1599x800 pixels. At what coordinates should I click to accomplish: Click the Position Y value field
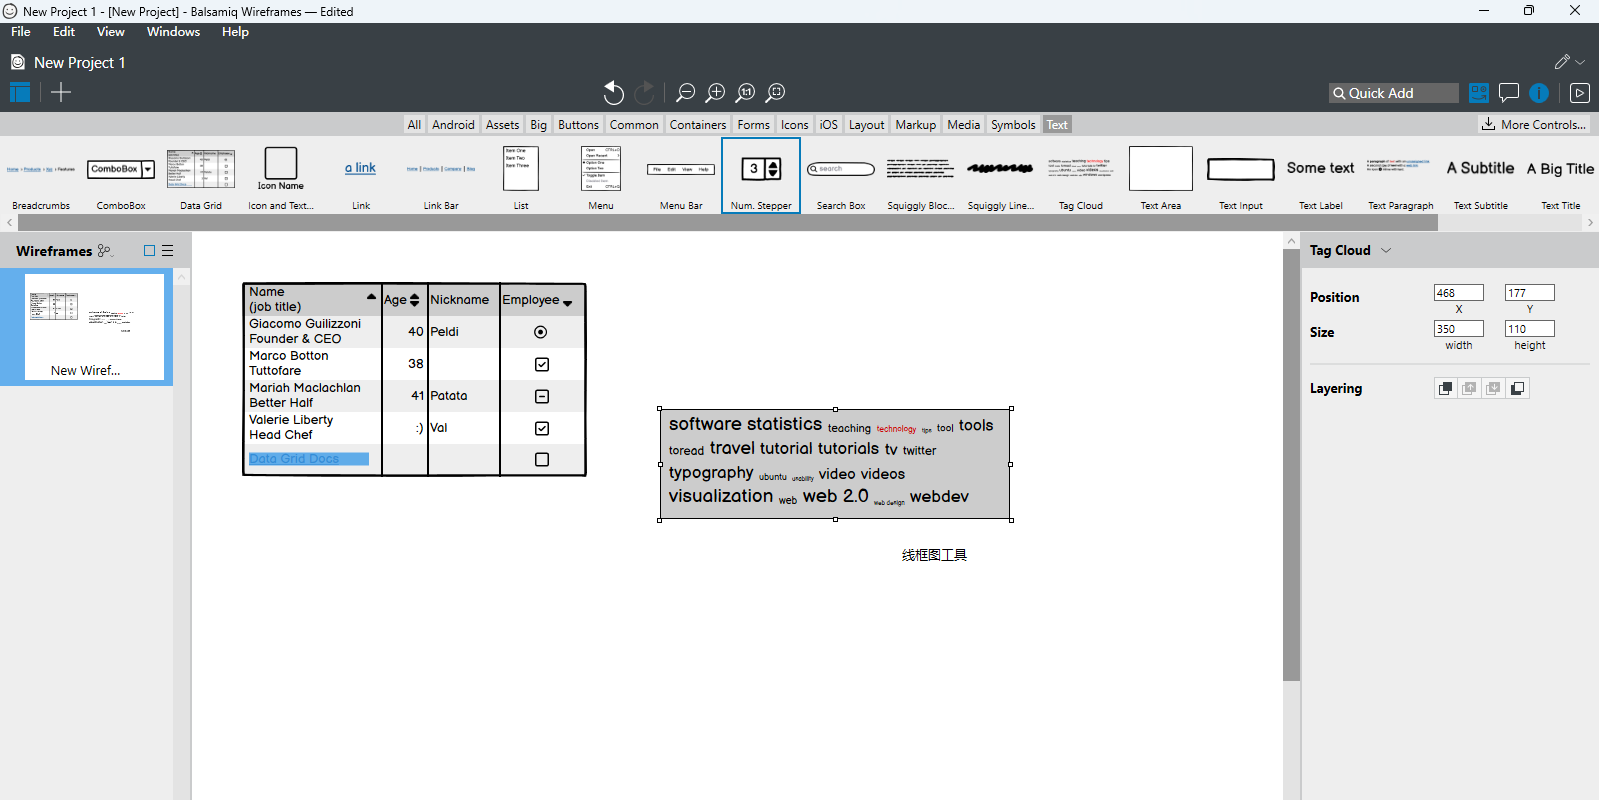pyautogui.click(x=1529, y=293)
